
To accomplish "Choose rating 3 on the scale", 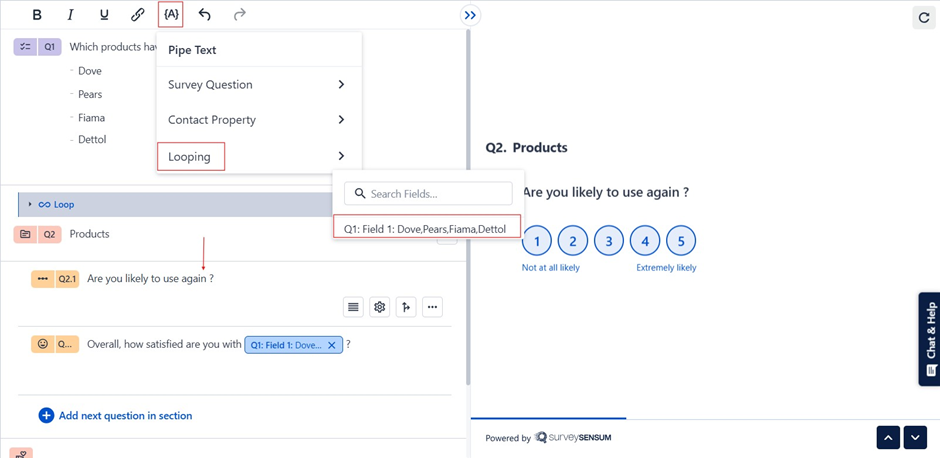I will click(609, 241).
